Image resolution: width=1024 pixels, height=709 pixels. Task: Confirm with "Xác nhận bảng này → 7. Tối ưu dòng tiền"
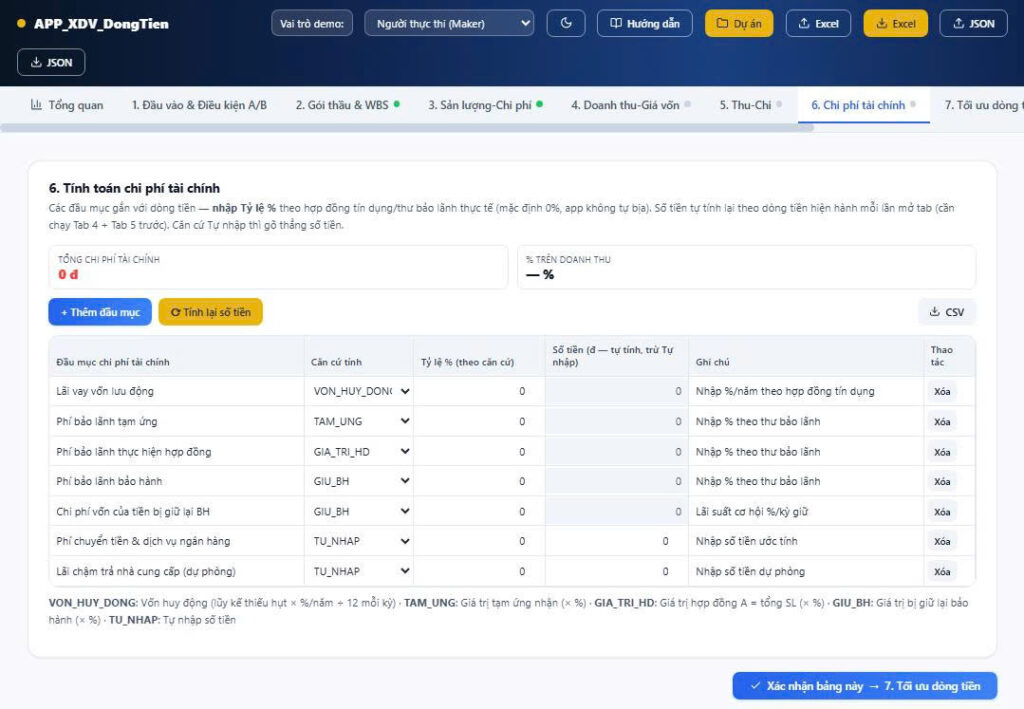[x=865, y=686]
